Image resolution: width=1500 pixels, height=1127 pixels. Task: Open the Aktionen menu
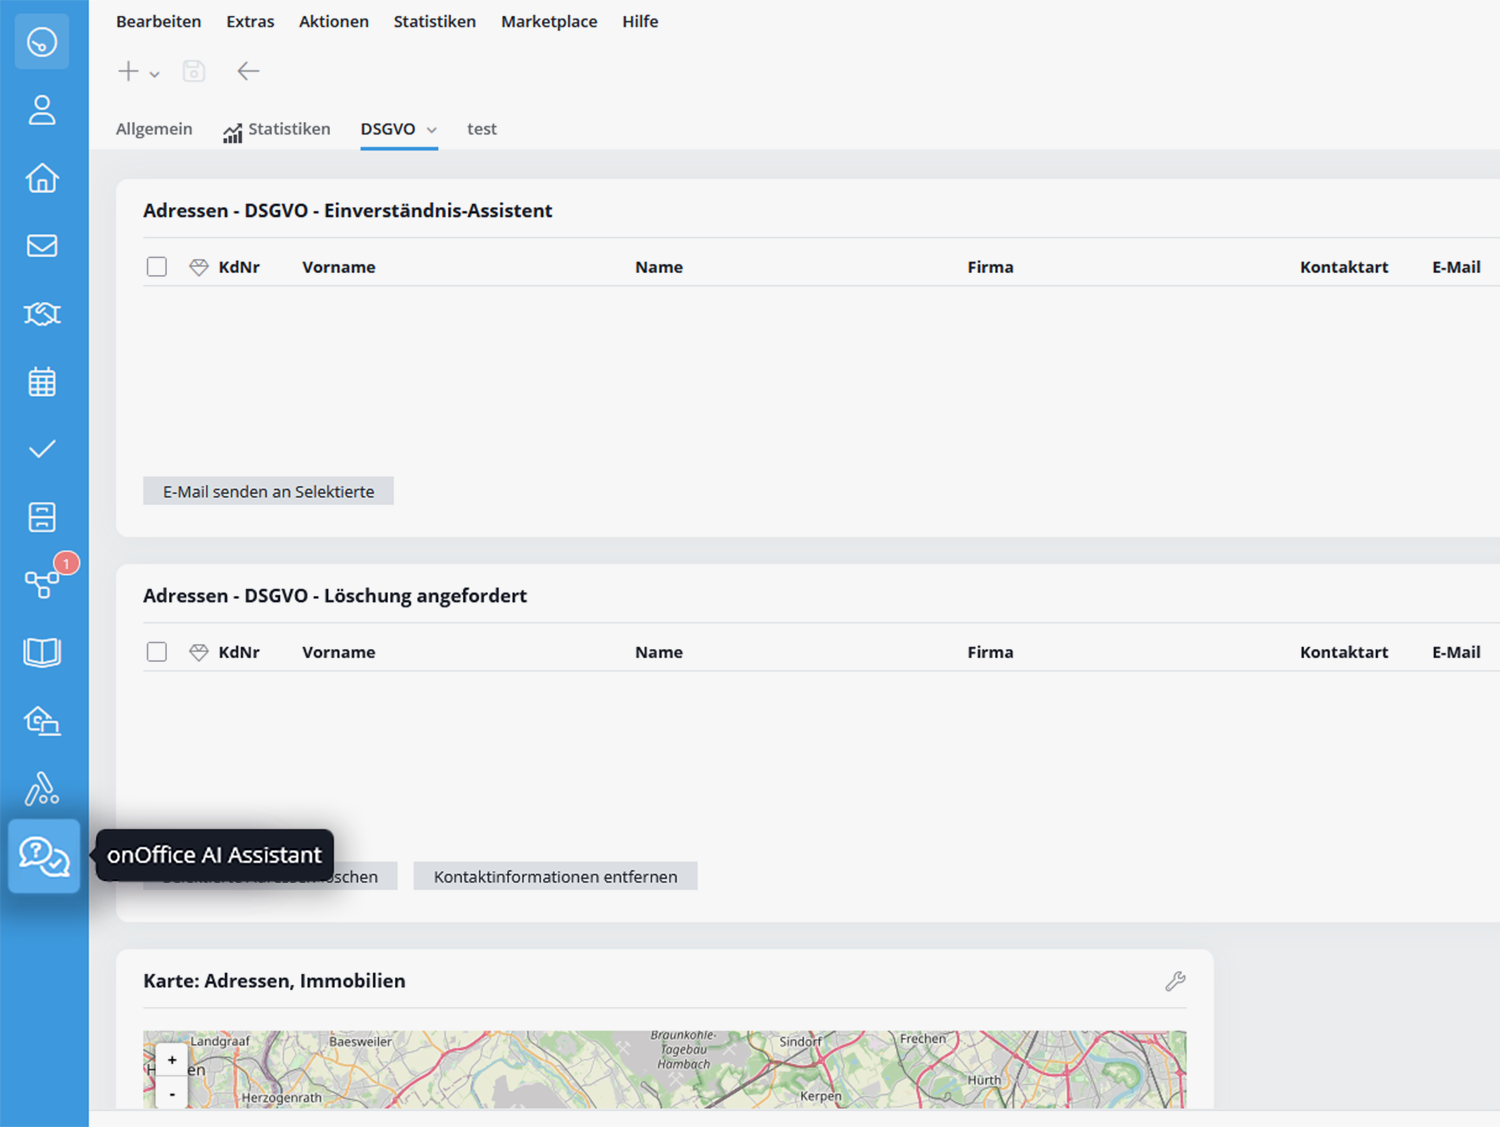334,21
